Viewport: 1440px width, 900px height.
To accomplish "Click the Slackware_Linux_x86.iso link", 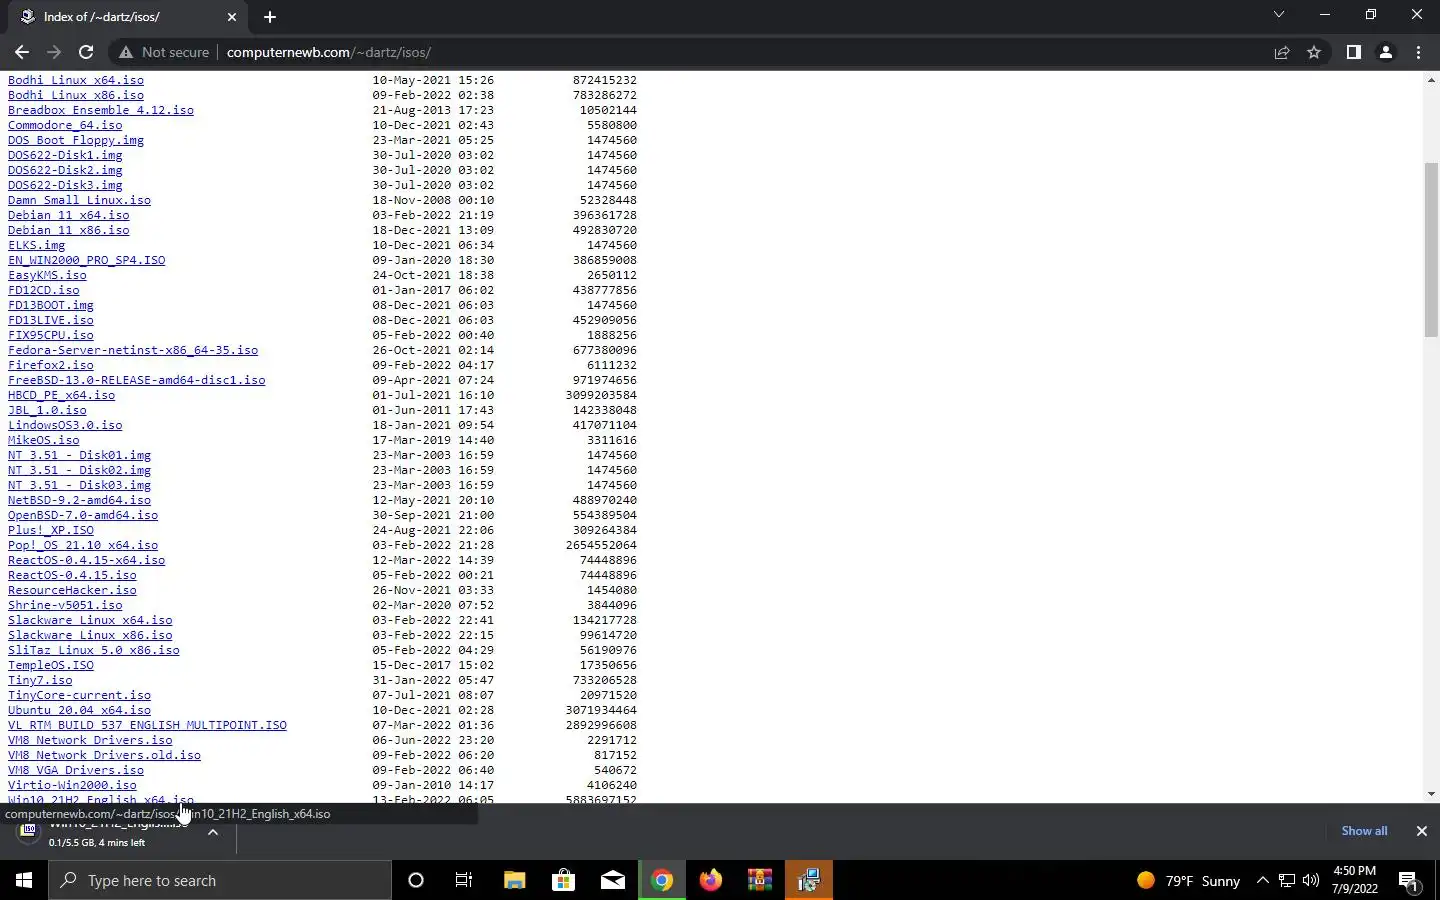I will [x=90, y=635].
